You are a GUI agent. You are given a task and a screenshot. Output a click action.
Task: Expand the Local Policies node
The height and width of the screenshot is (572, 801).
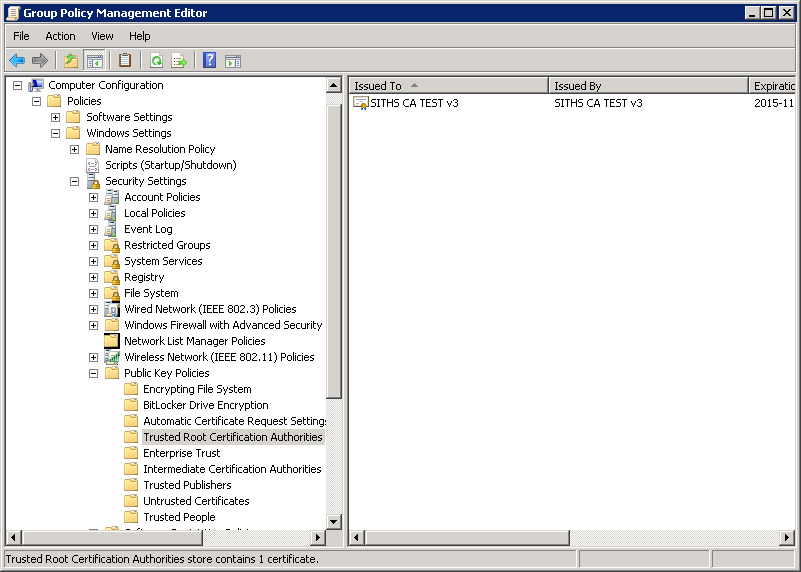(93, 213)
